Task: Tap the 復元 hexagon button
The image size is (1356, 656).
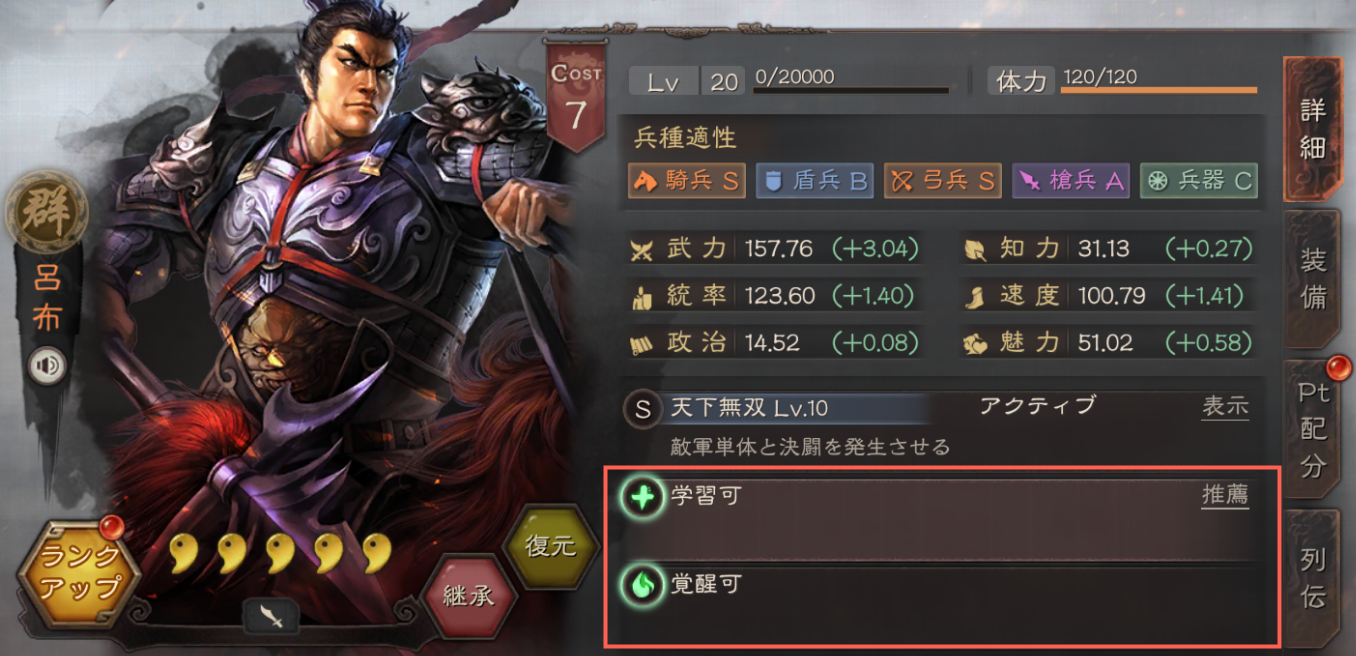Action: click(552, 548)
